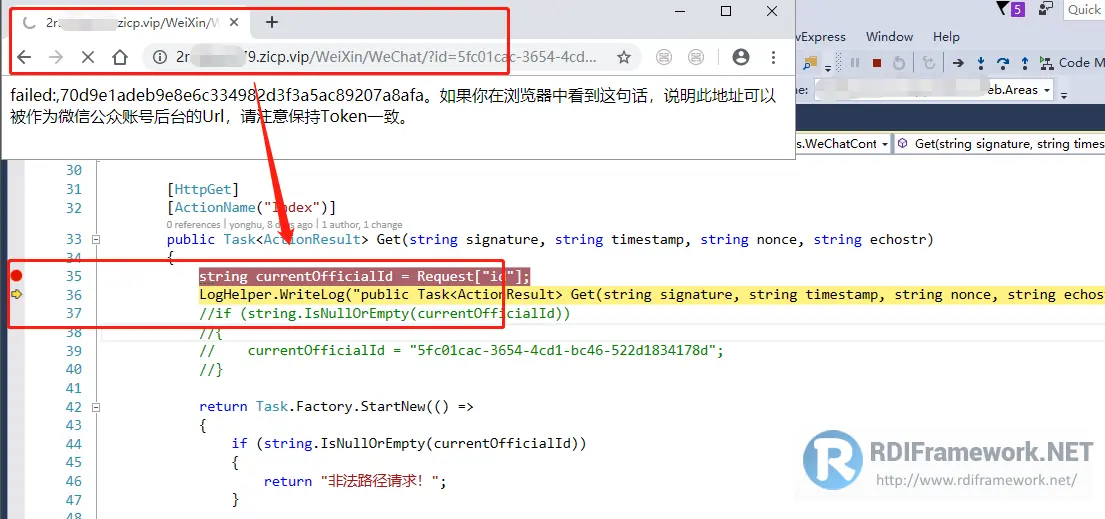
Task: Click commented currentOfficialId GUID on line 39
Action: 566,350
